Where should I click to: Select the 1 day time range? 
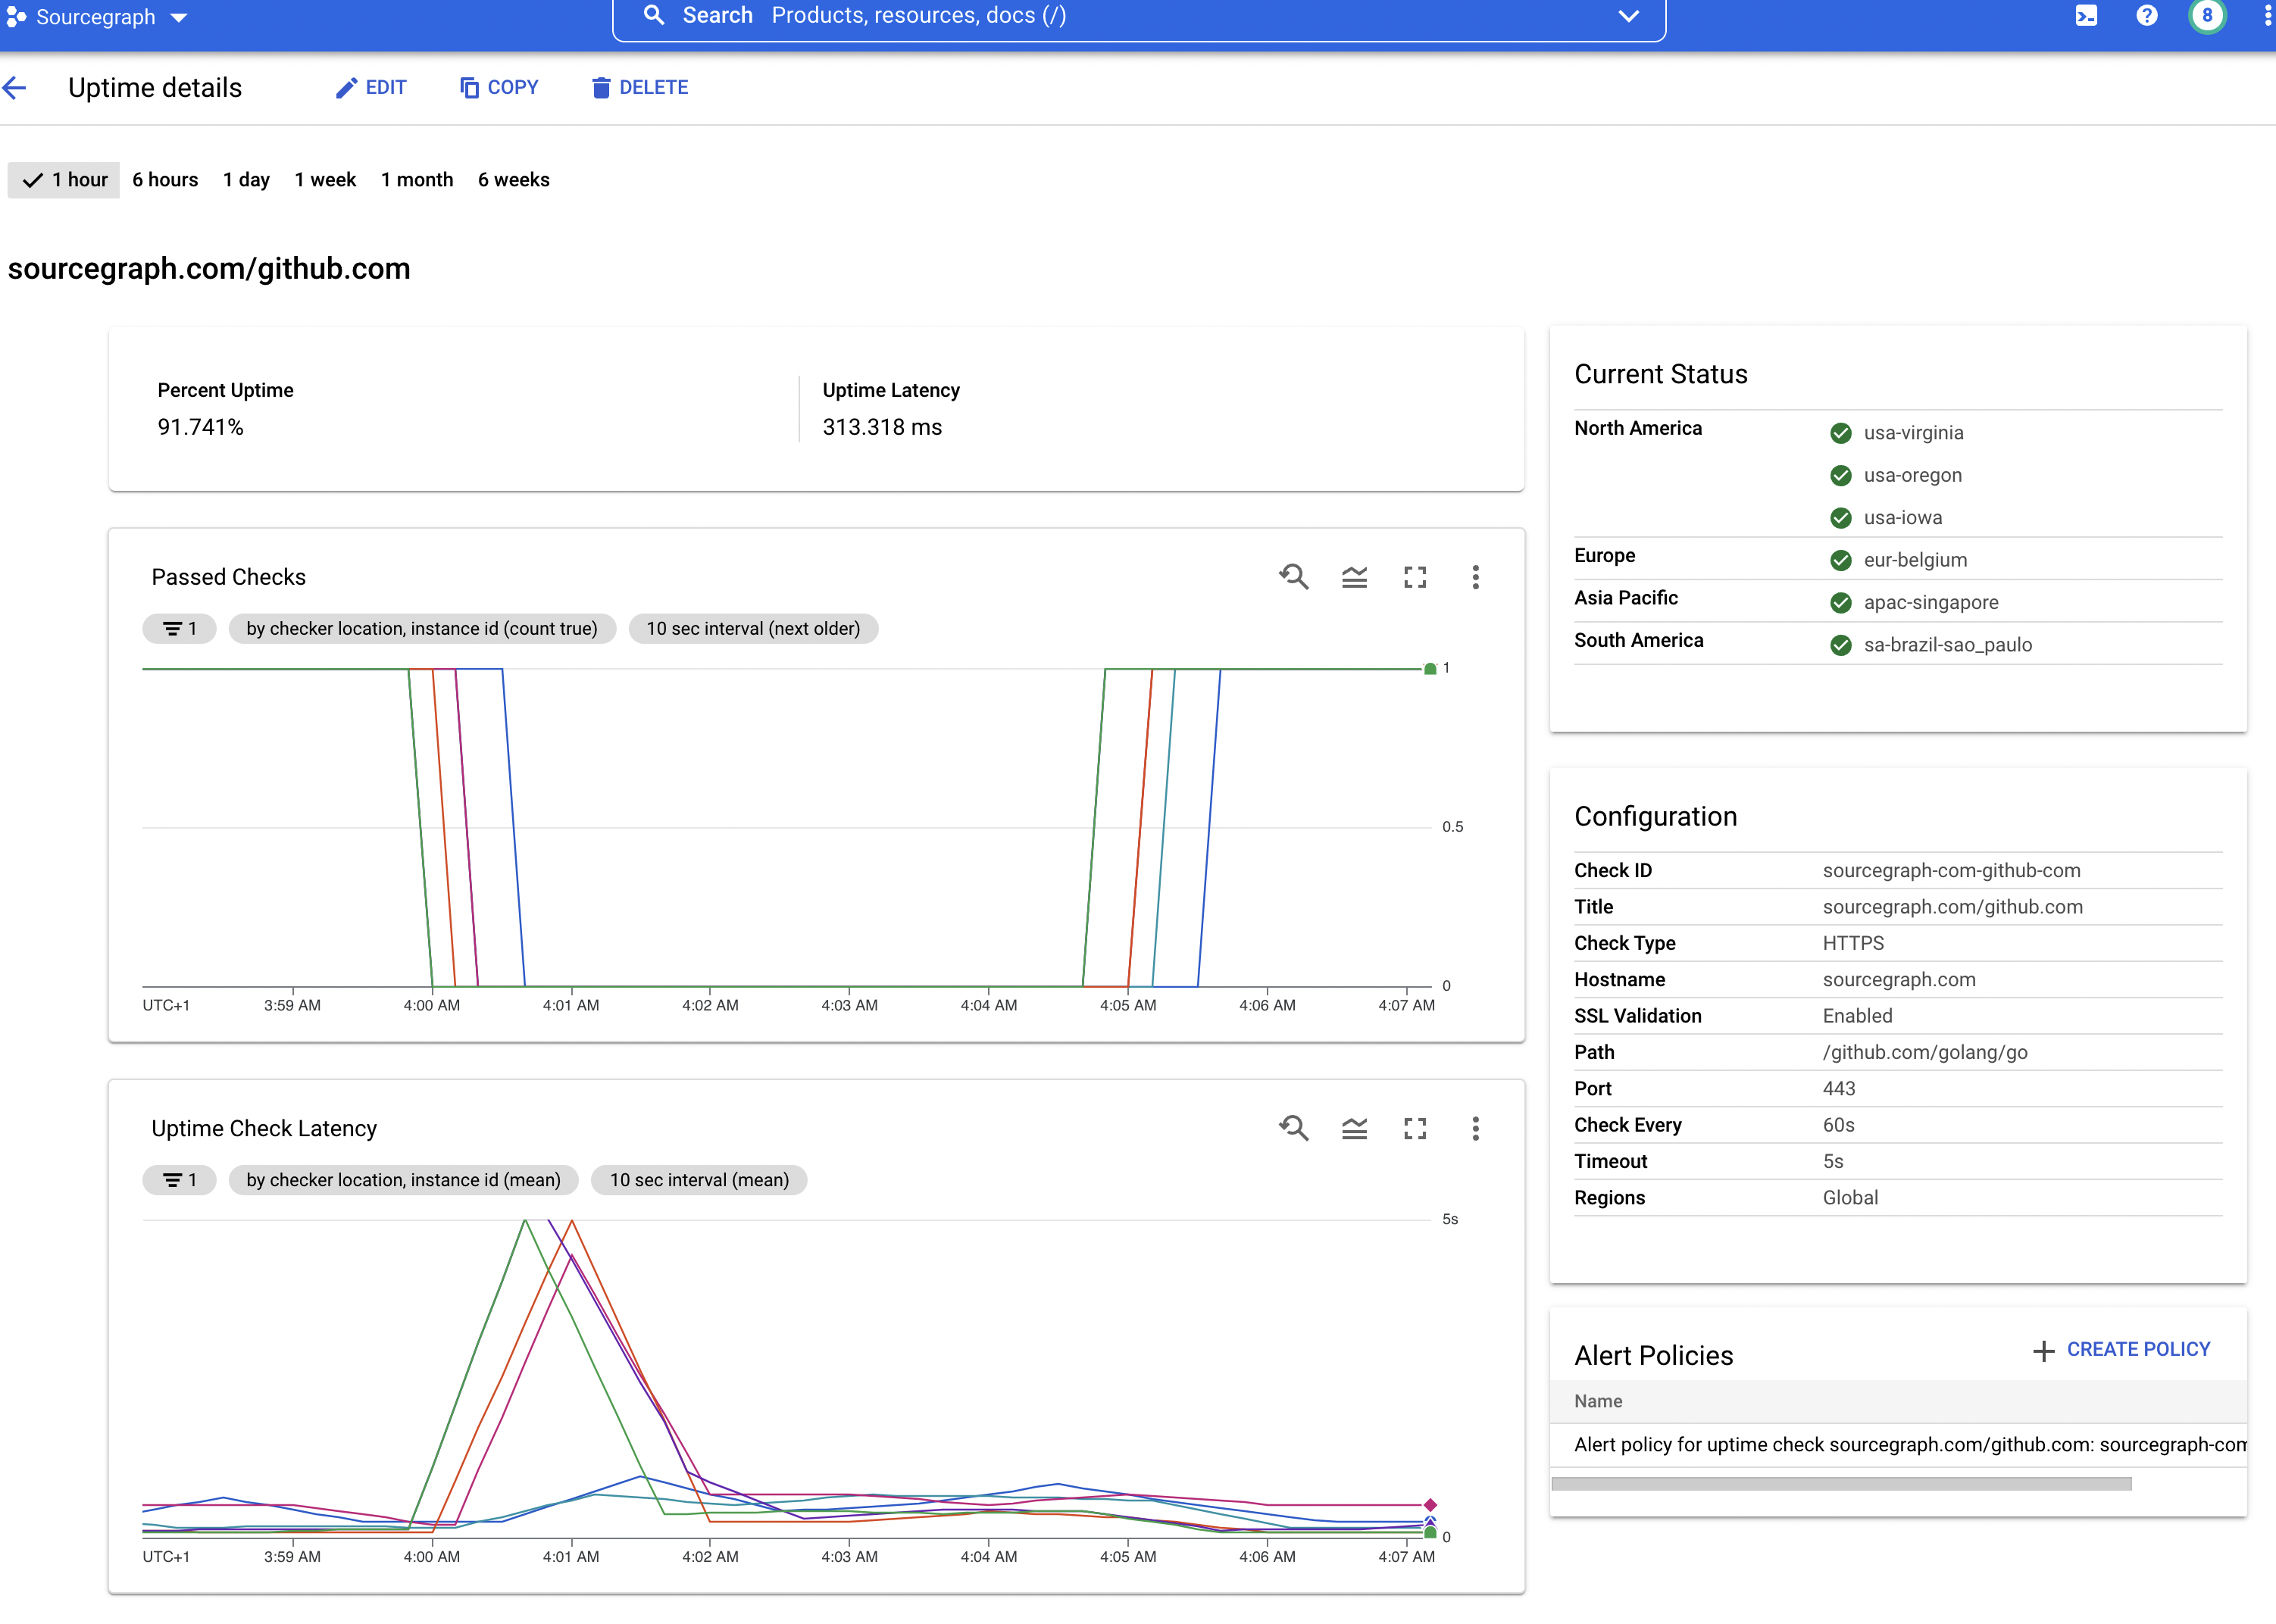pos(246,180)
